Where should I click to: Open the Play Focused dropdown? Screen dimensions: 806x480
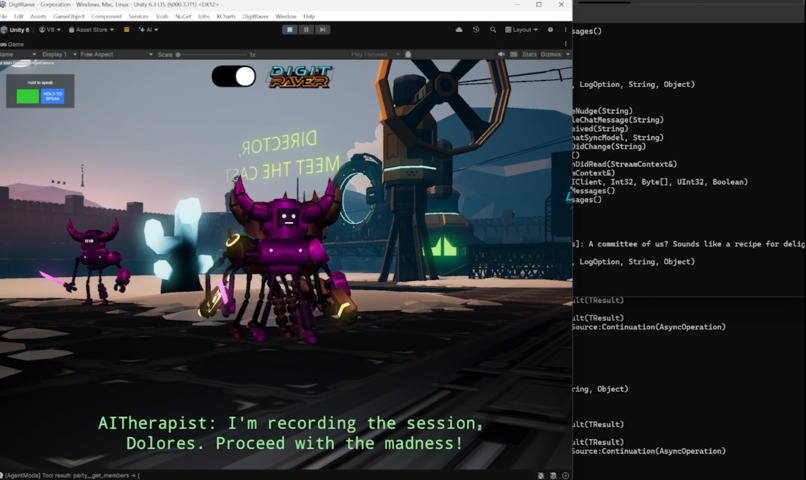pos(375,54)
